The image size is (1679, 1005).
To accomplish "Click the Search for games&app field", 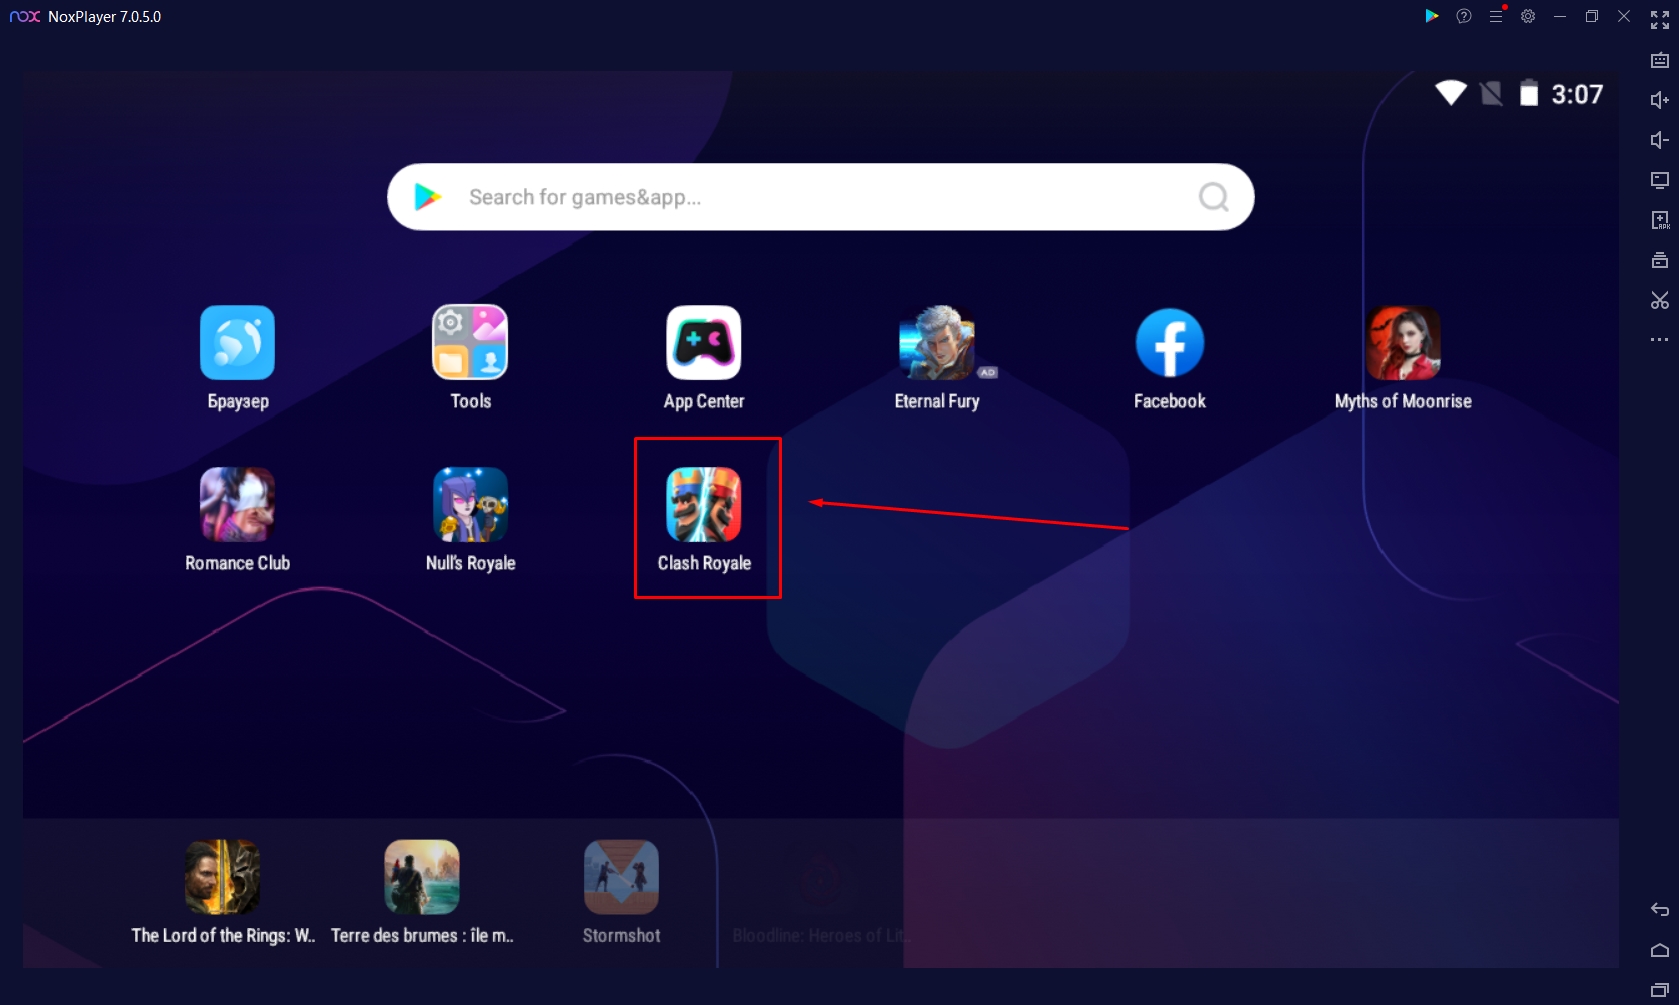I will click(820, 197).
